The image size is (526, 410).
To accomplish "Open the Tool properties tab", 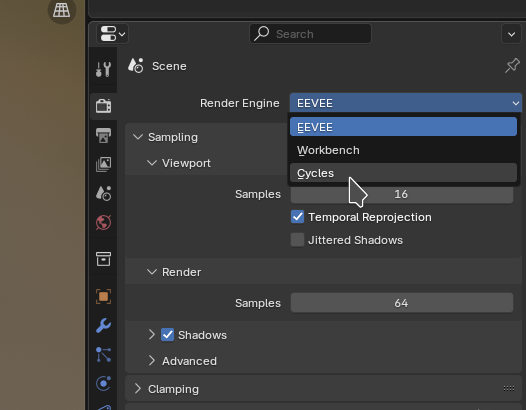I will 103,69.
